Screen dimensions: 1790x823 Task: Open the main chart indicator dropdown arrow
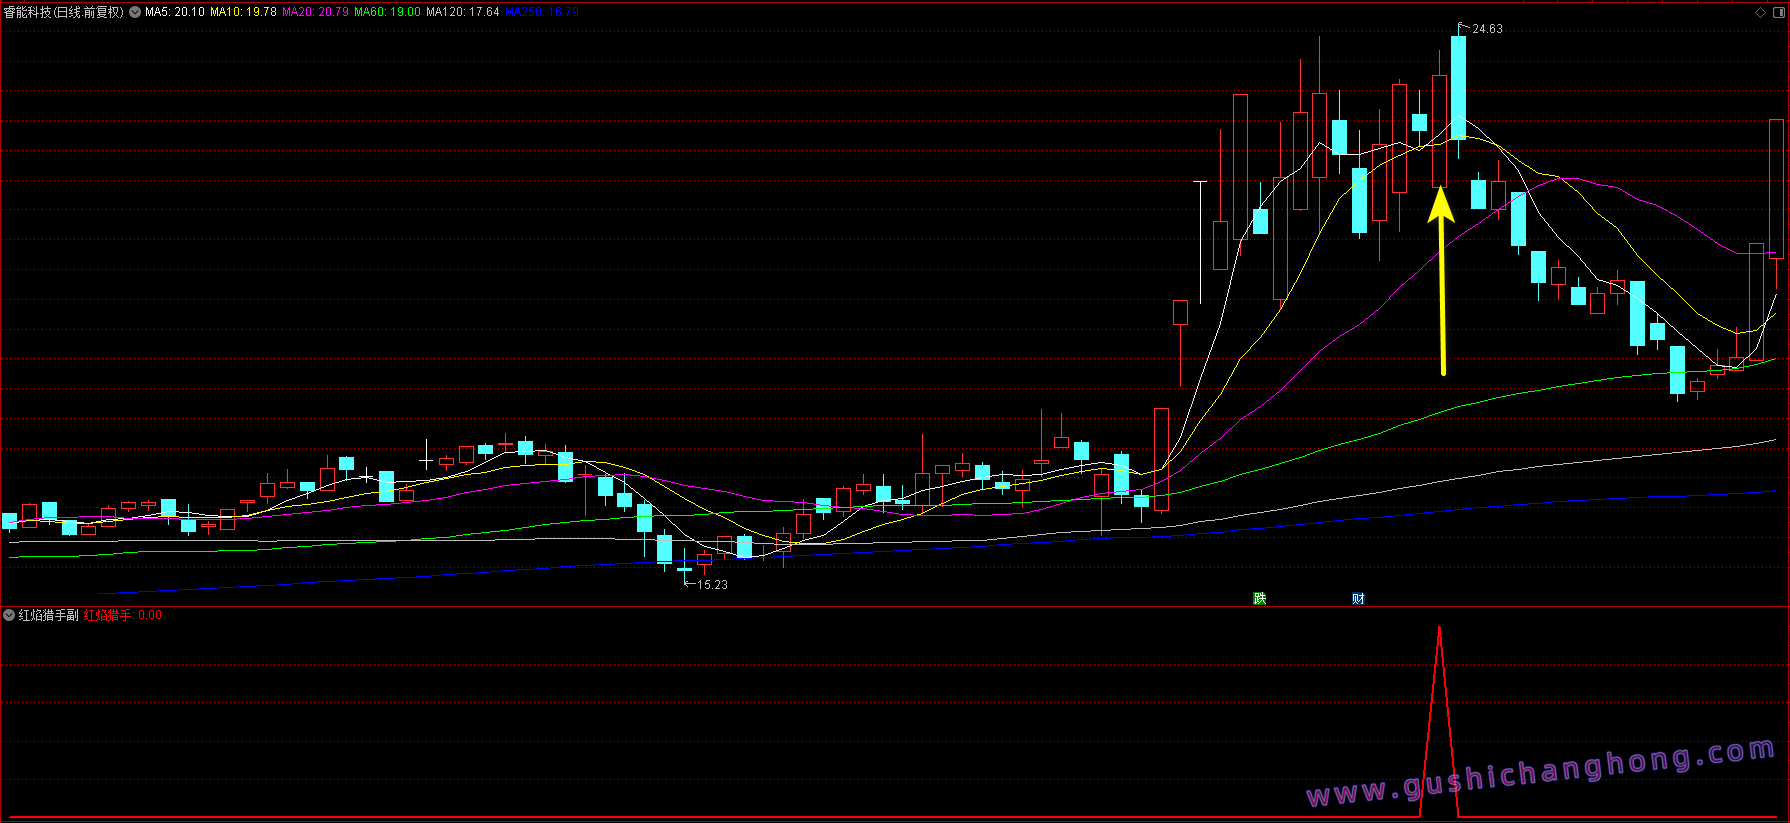tap(135, 12)
